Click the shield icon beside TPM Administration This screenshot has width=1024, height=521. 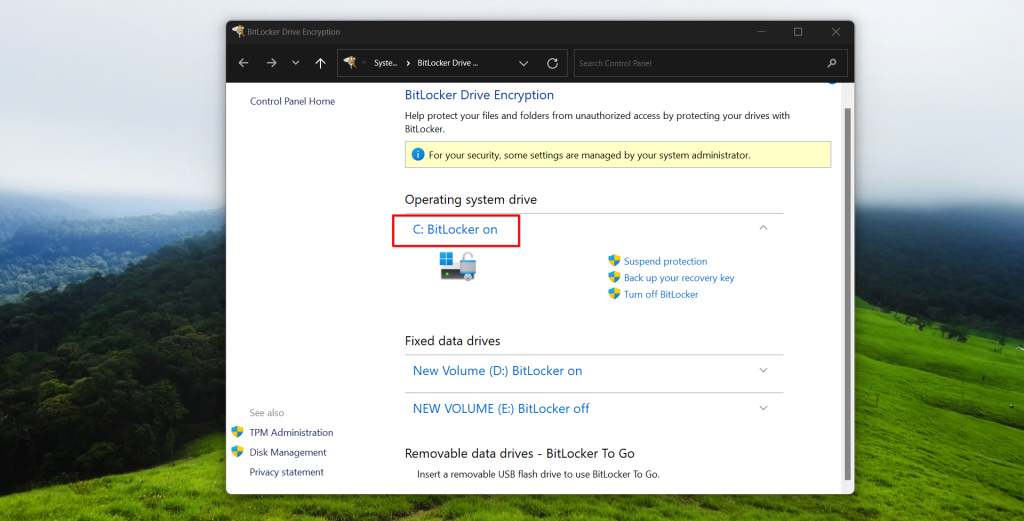(x=237, y=432)
